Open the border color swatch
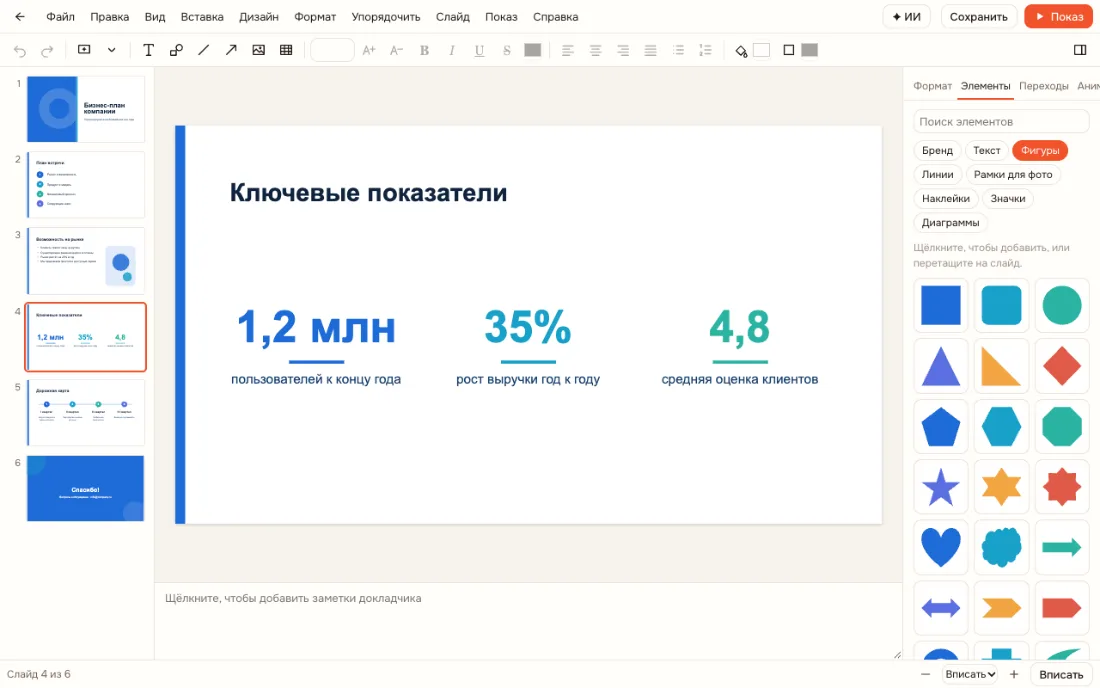 pos(810,50)
